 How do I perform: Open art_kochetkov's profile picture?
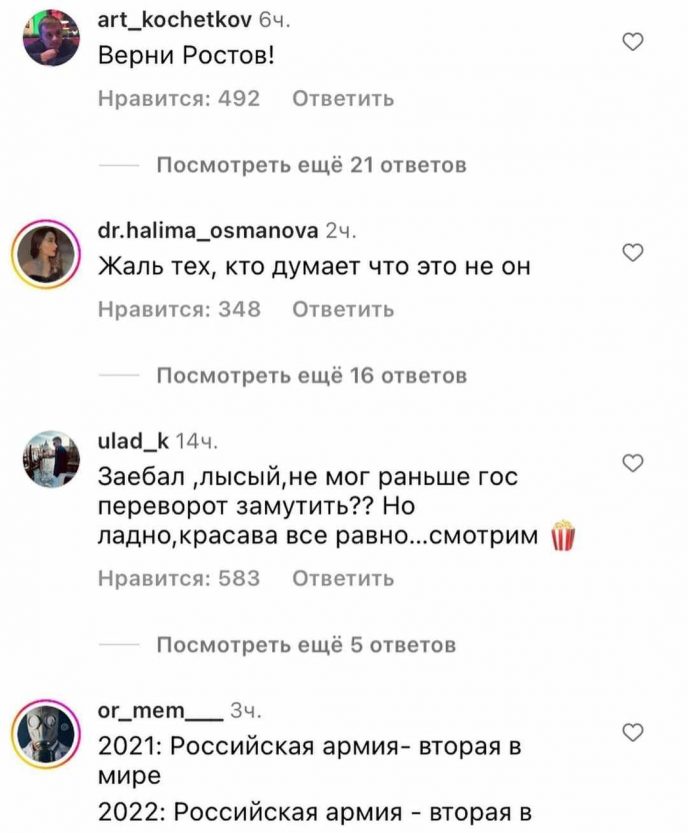coord(51,37)
